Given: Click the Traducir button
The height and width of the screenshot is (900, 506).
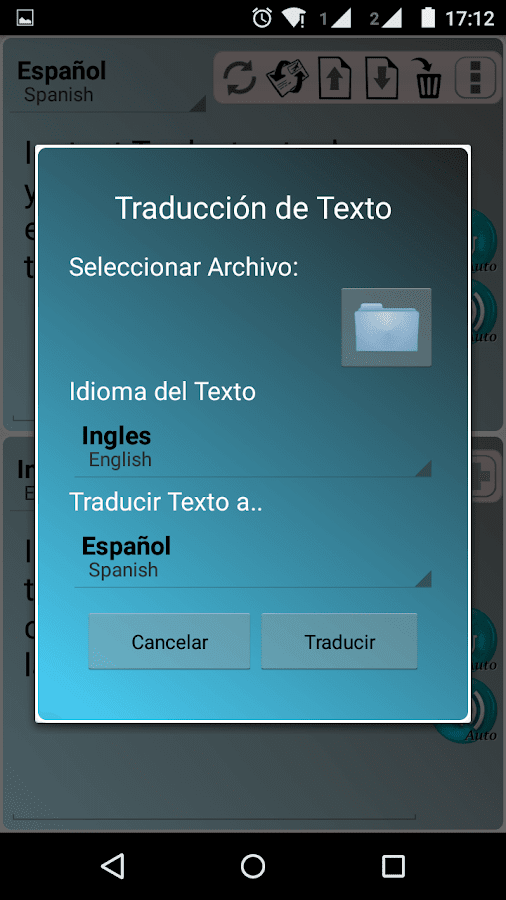Looking at the screenshot, I should pos(340,641).
